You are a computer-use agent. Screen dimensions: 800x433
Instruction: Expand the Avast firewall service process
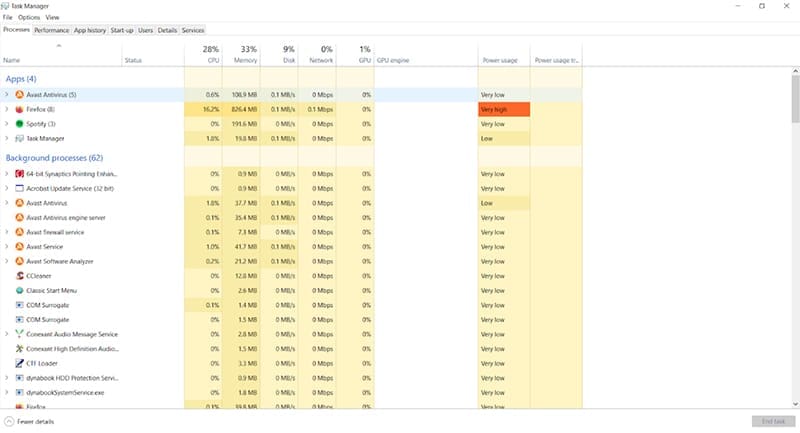pyautogui.click(x=7, y=232)
